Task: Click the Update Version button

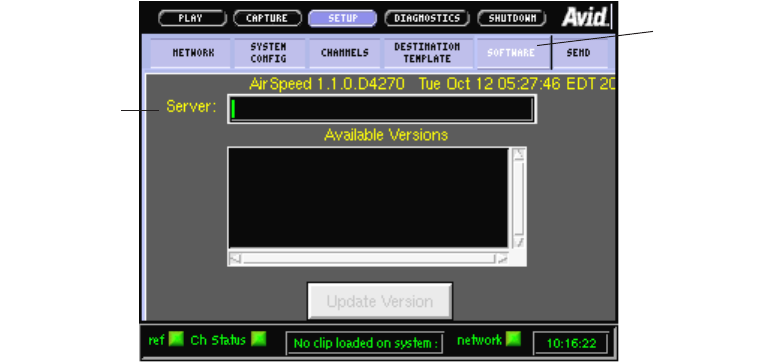Action: (x=380, y=301)
